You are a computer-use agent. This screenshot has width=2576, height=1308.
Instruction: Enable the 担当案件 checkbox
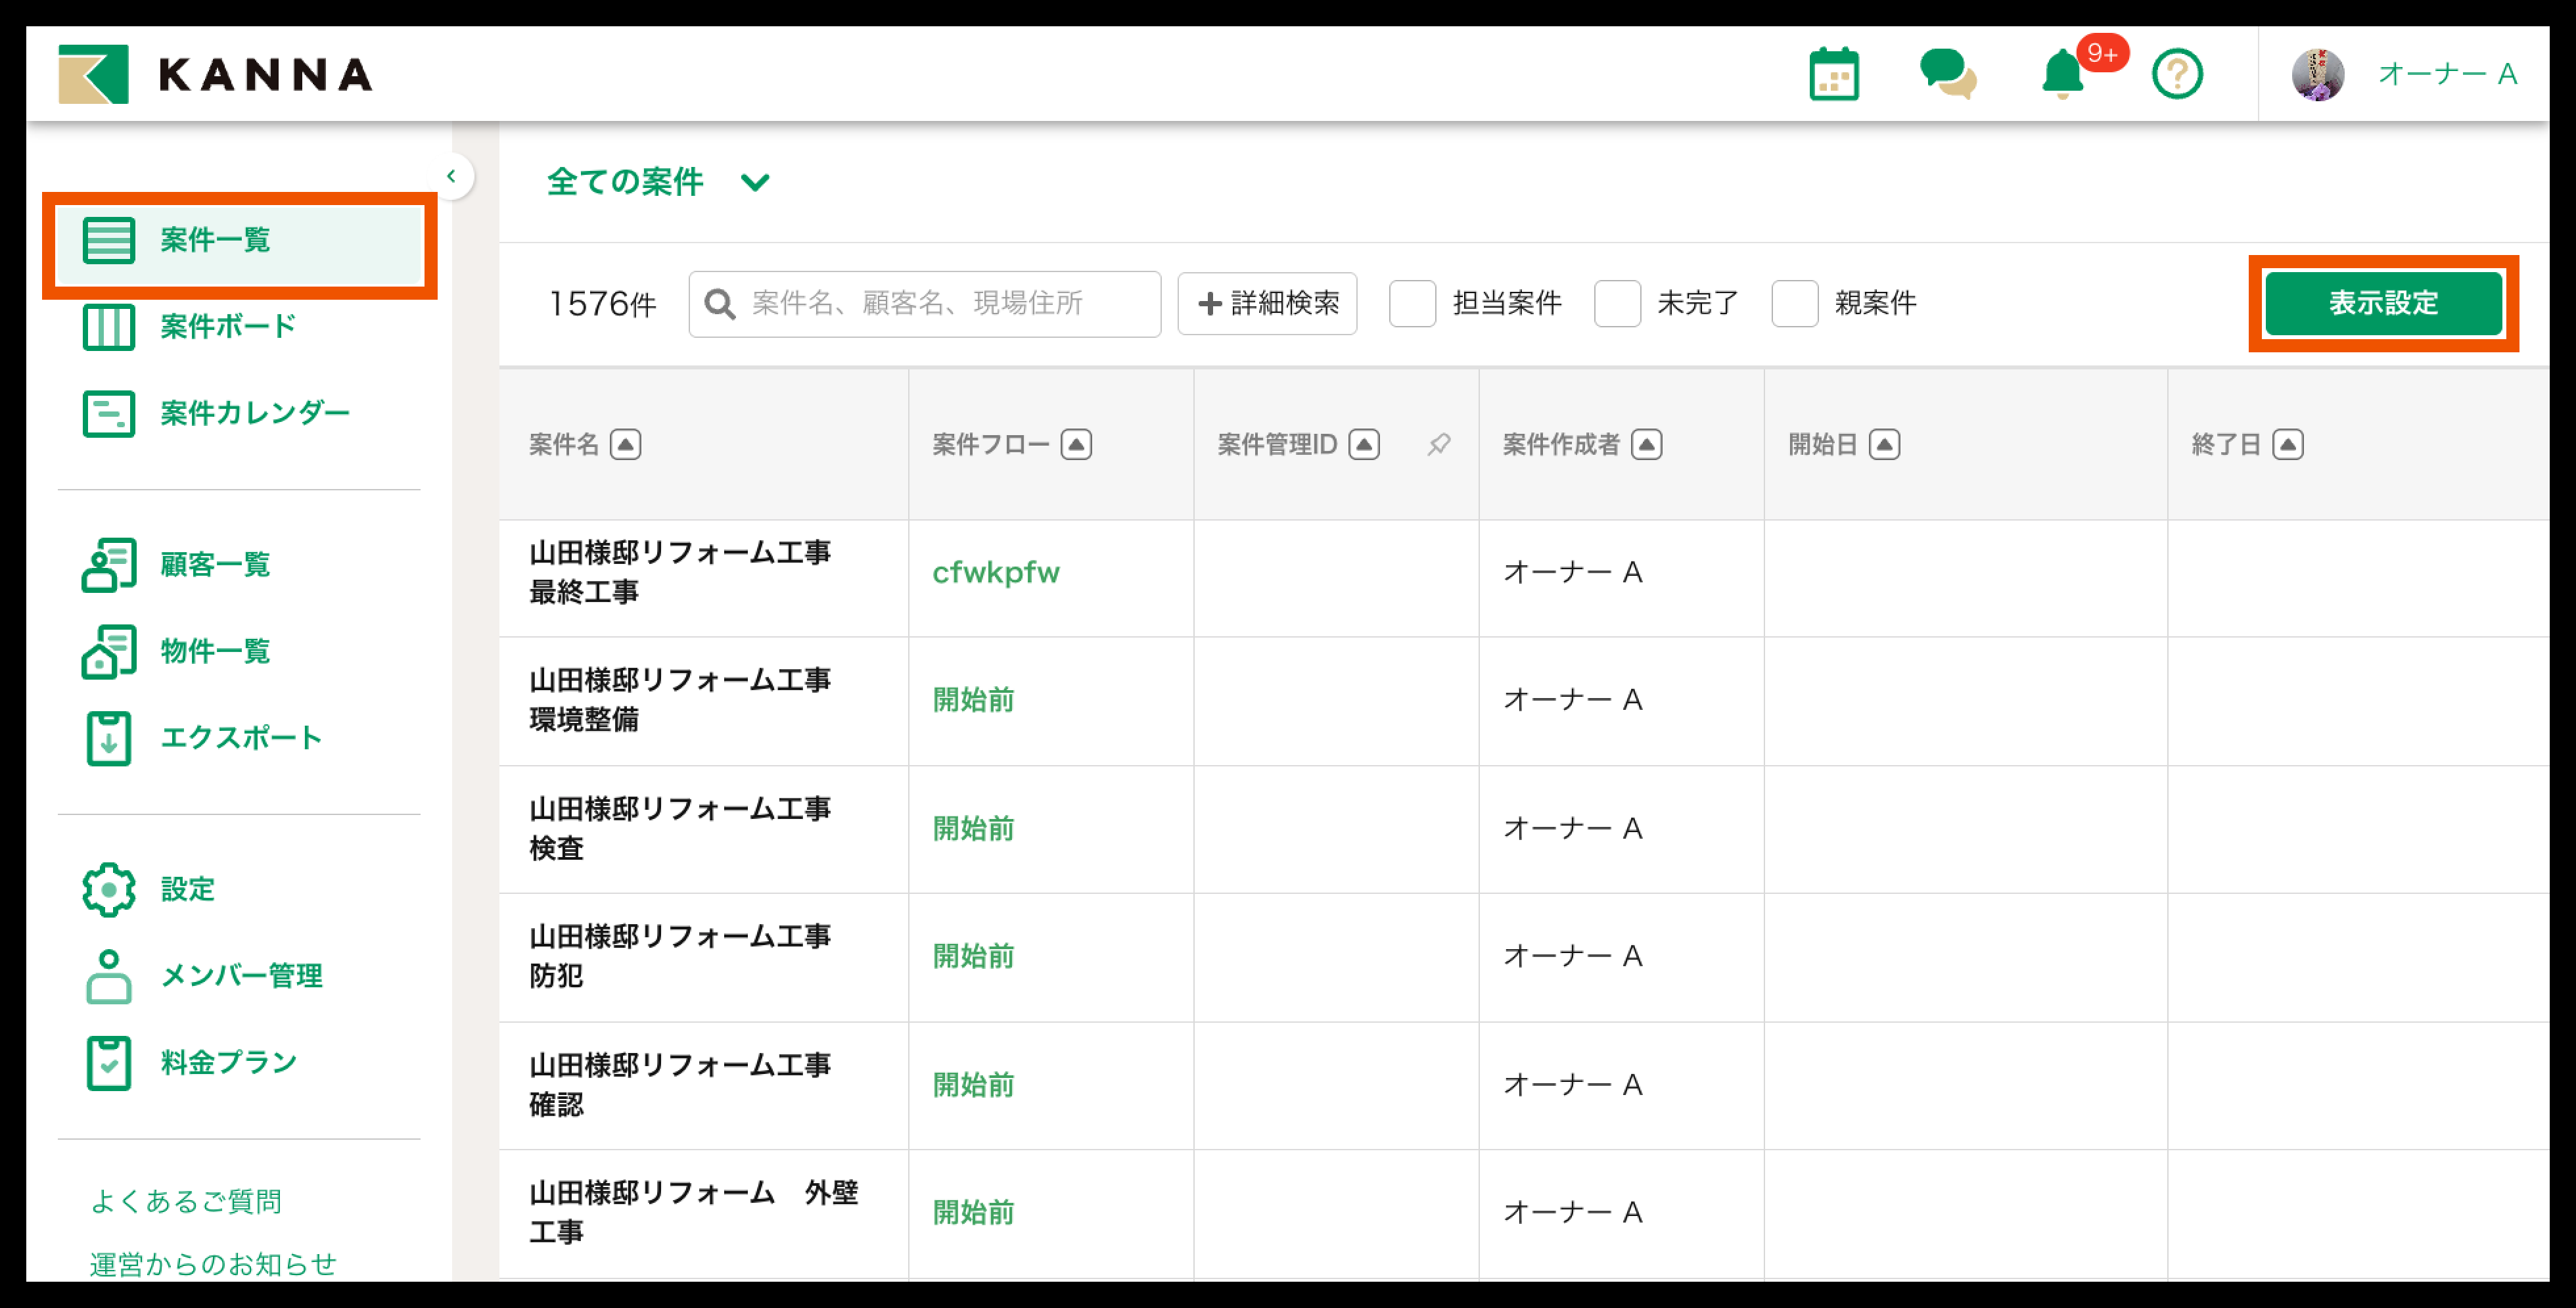1412,303
